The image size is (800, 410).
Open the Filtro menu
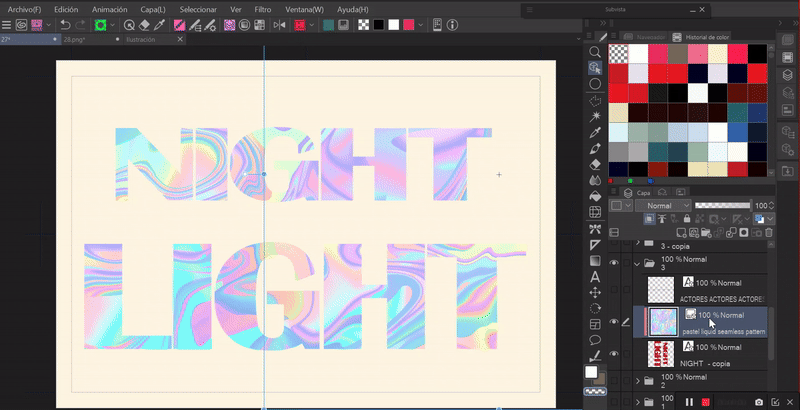[x=262, y=9]
